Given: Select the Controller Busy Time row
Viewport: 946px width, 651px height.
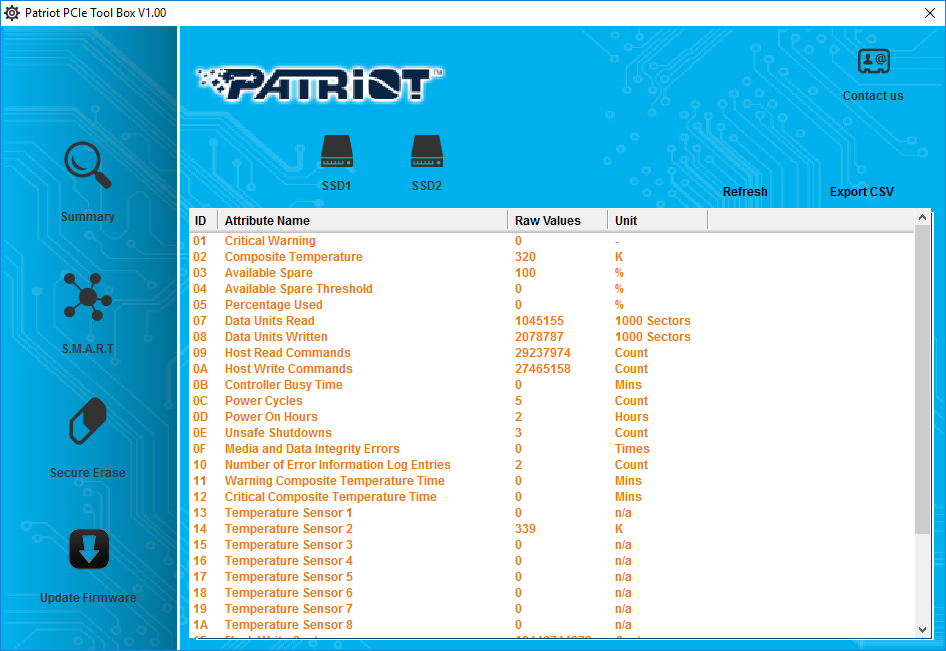Looking at the screenshot, I should point(551,385).
